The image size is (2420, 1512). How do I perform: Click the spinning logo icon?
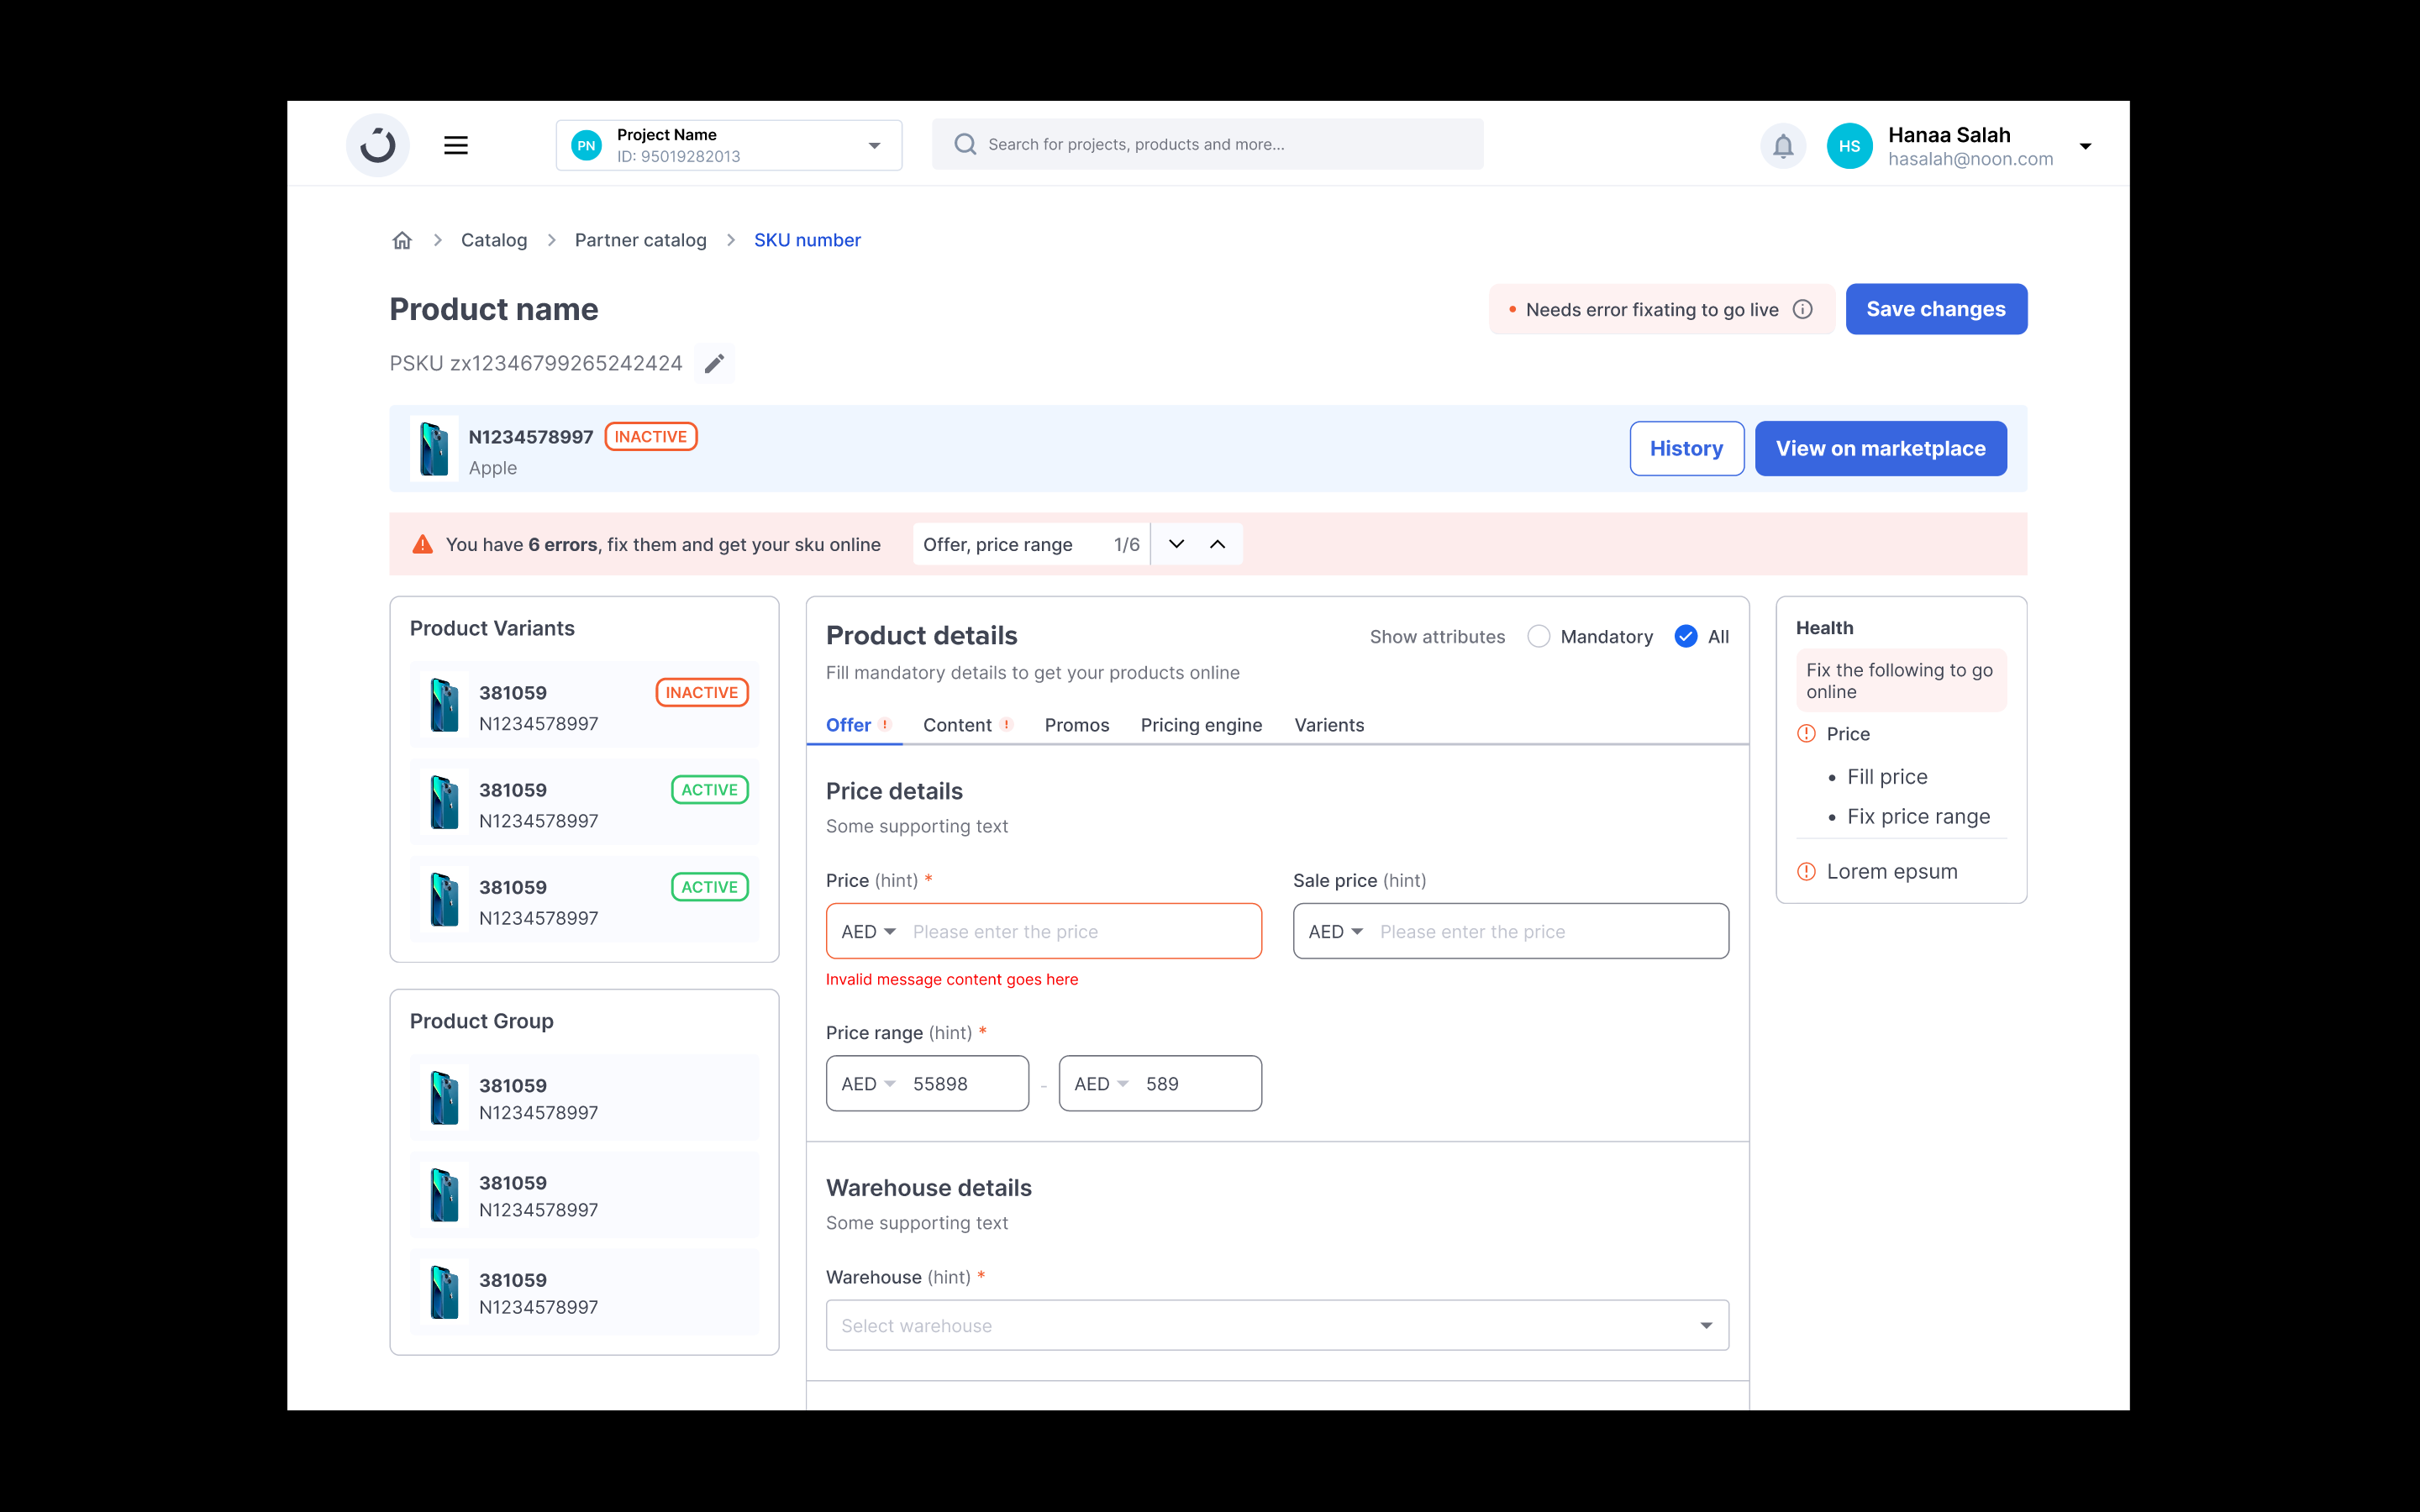(x=378, y=146)
